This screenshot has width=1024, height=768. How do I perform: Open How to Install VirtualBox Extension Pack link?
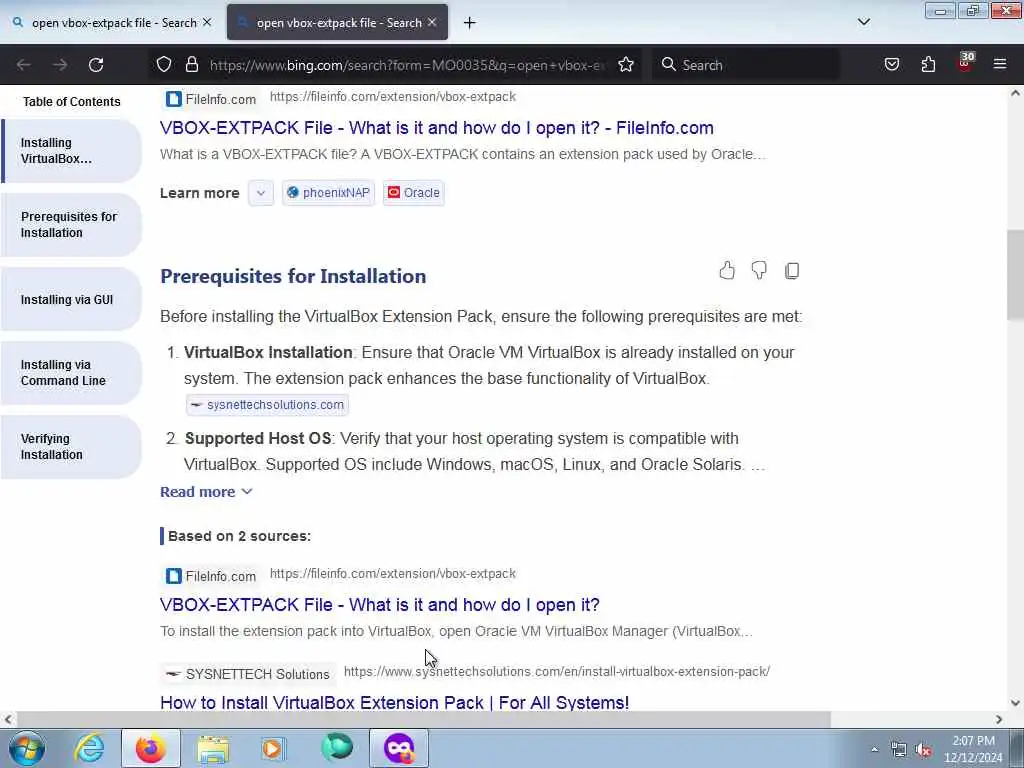[394, 703]
